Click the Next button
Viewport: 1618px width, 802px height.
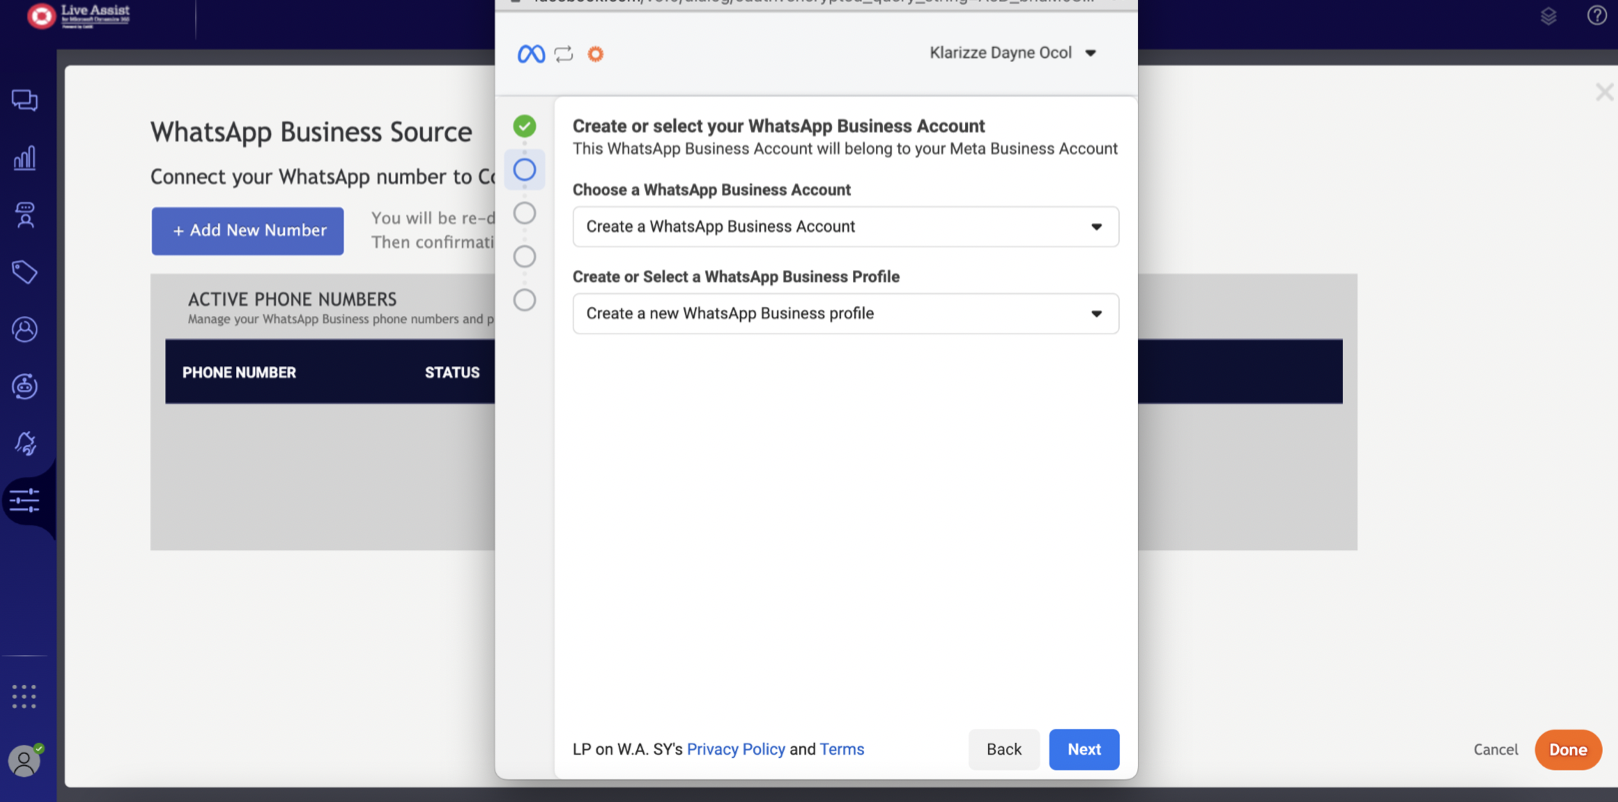click(1084, 749)
